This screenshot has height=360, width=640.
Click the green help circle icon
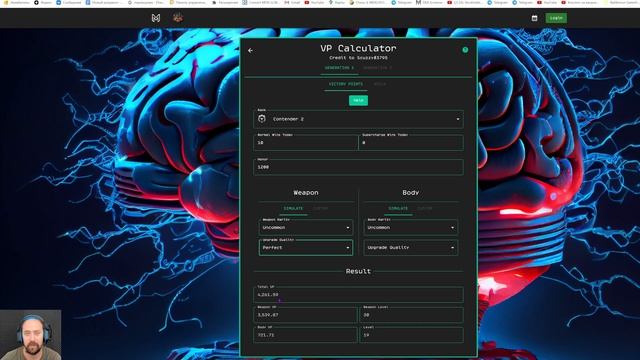pyautogui.click(x=465, y=50)
